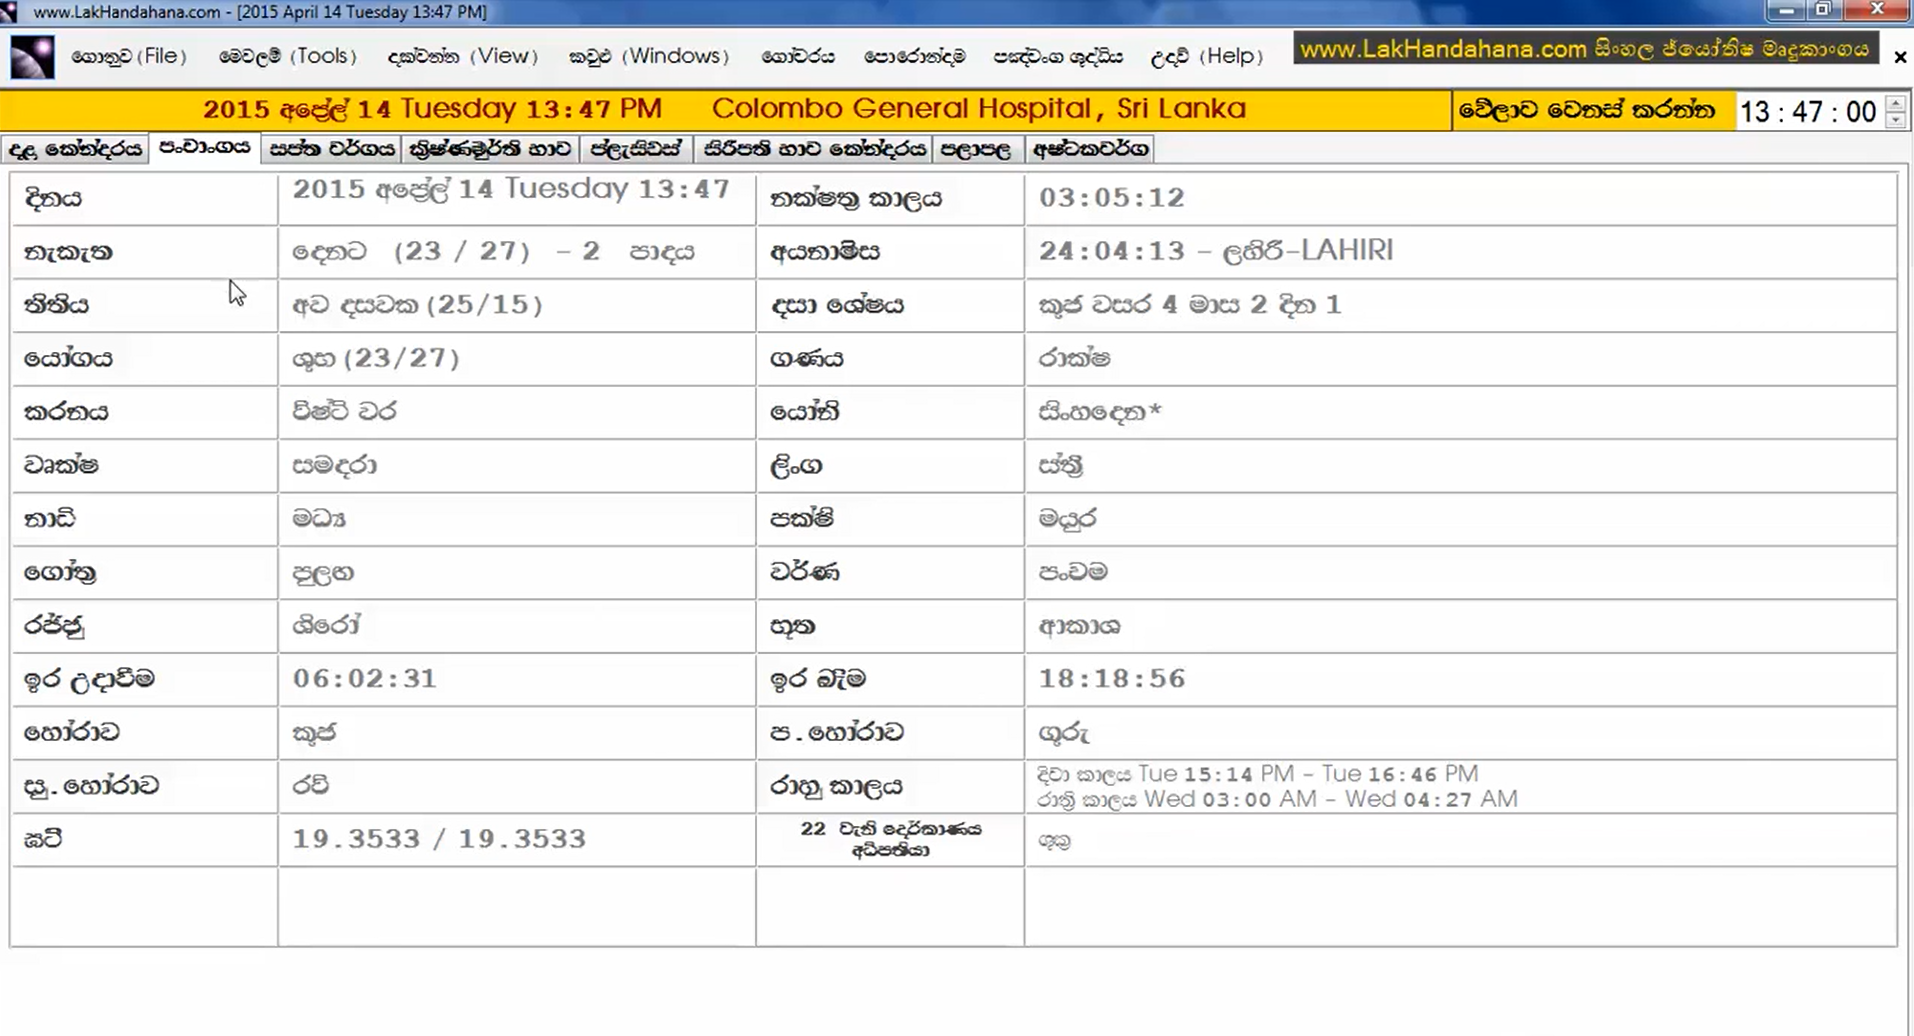Image resolution: width=1914 pixels, height=1036 pixels.
Task: Go to the ප්ලැසිඩස් tab
Action: point(636,149)
